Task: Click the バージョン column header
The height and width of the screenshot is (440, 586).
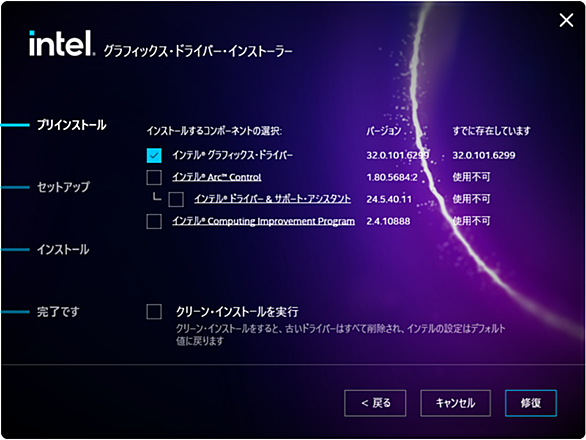Action: (384, 131)
